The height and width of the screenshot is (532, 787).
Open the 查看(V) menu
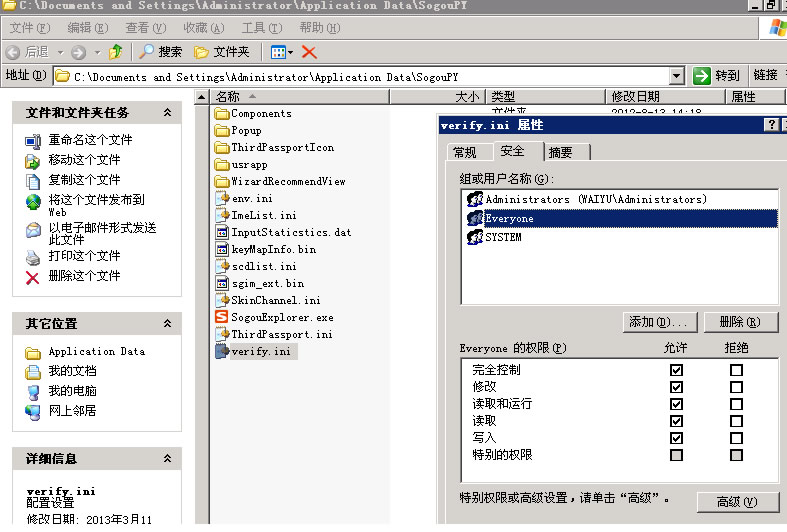tap(146, 28)
